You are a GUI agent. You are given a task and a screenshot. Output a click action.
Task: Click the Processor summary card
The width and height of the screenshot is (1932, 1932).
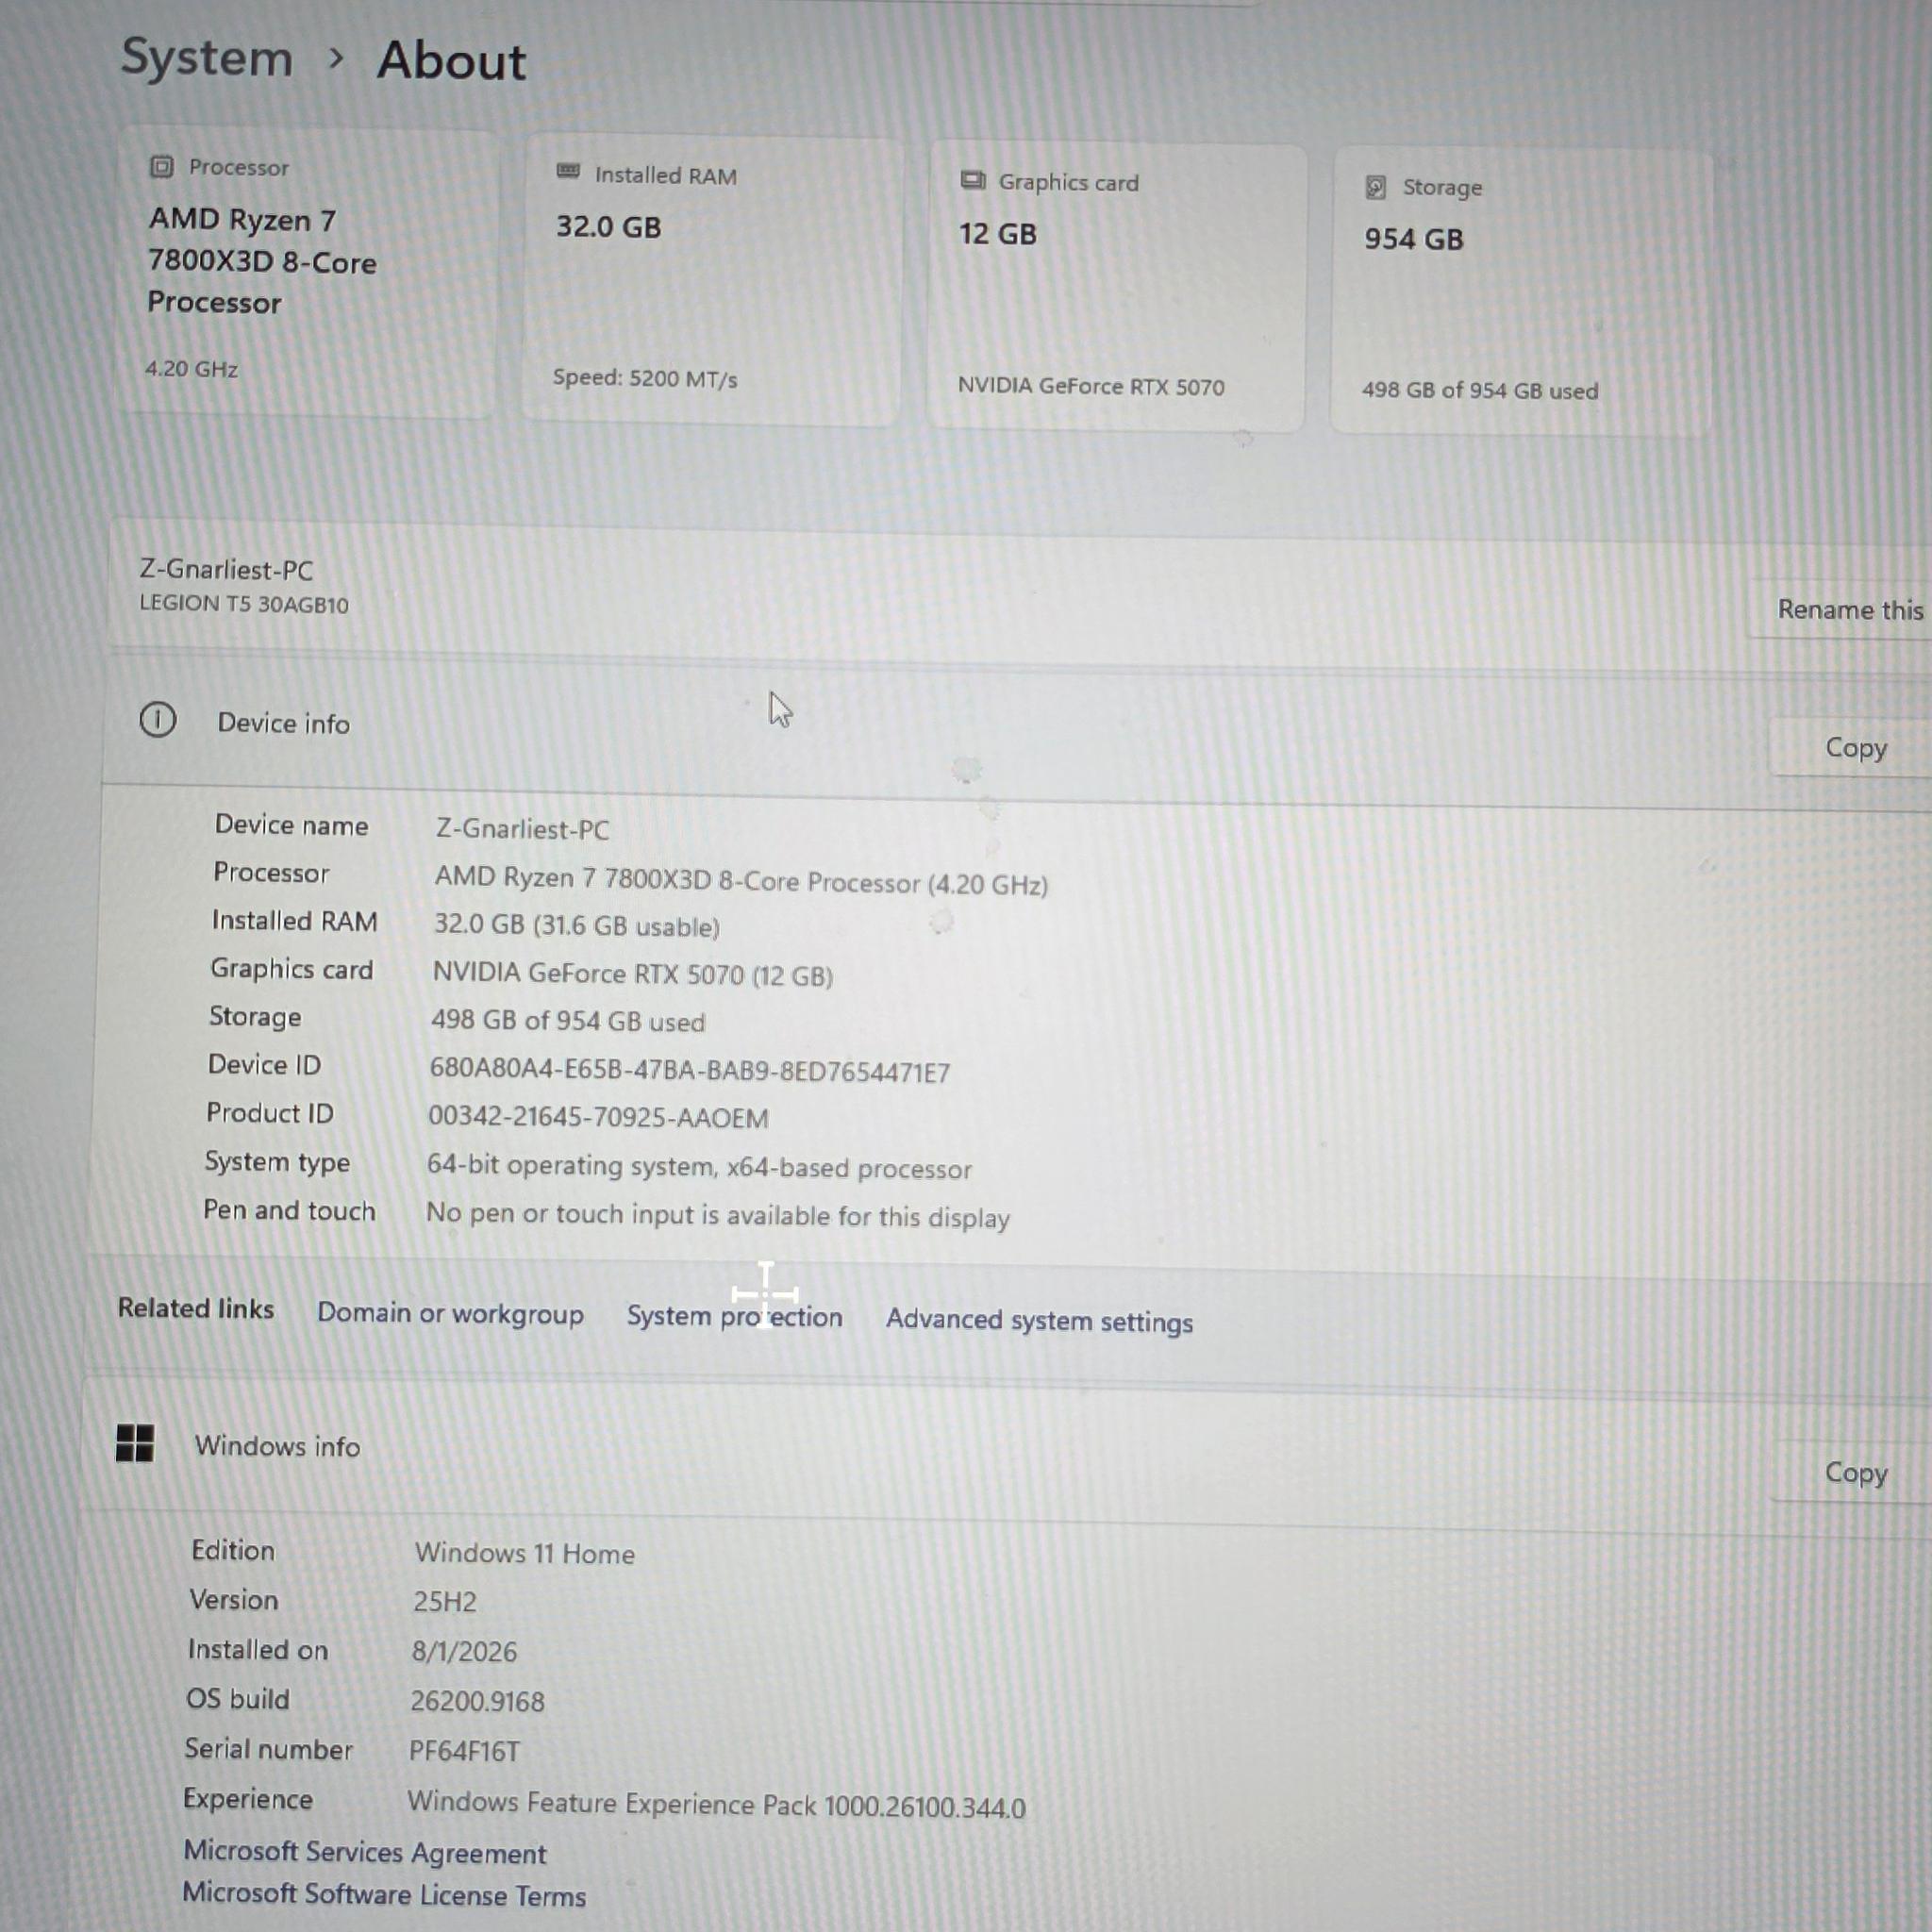(x=306, y=272)
